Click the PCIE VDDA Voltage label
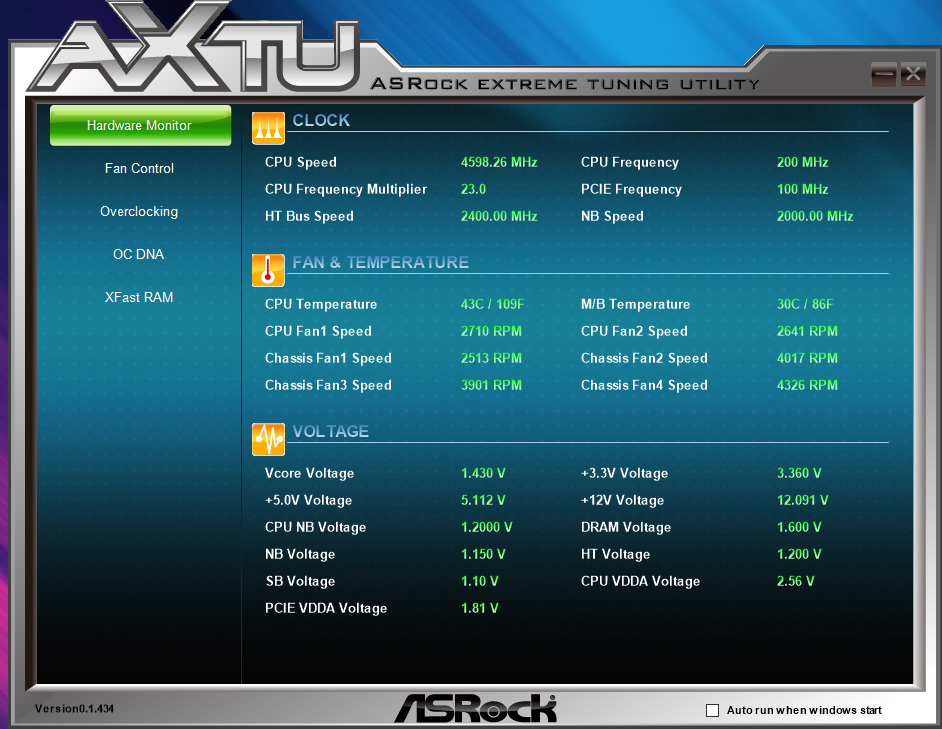 [326, 608]
